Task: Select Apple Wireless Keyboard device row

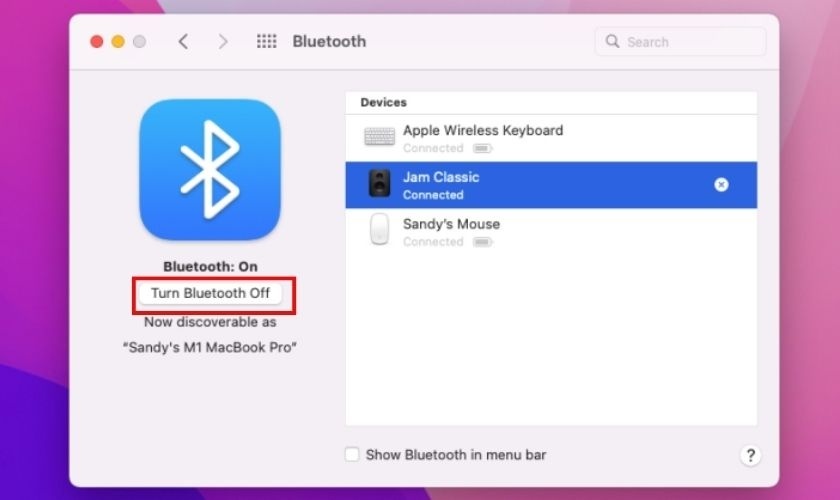Action: point(551,138)
